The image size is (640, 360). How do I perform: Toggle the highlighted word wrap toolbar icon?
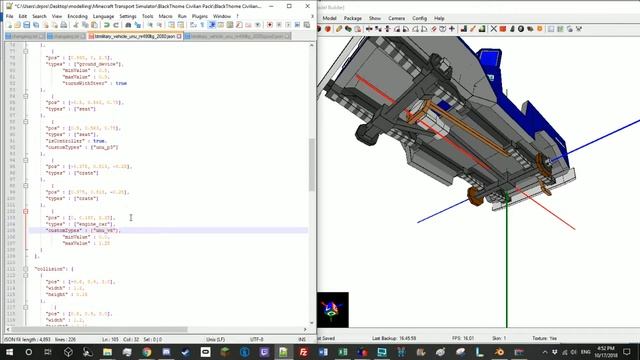coord(211,25)
